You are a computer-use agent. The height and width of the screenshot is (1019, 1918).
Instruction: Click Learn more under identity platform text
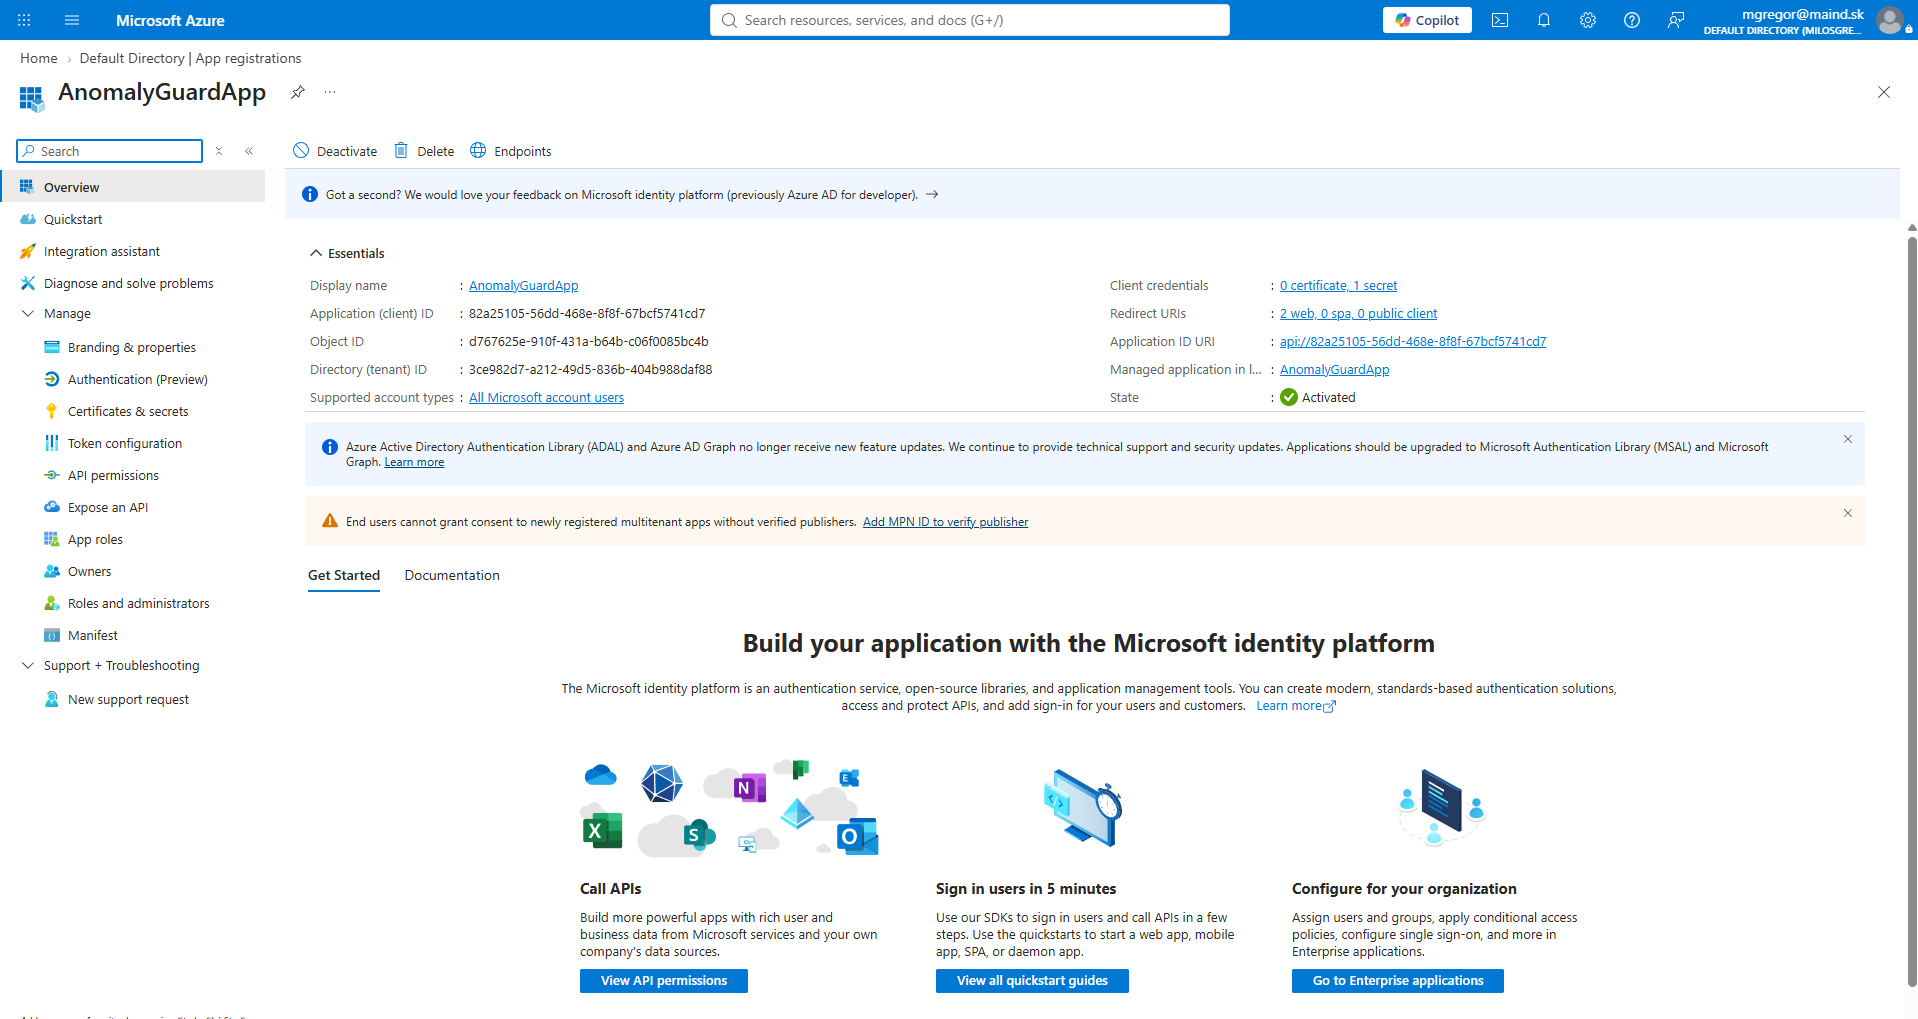tap(1295, 706)
